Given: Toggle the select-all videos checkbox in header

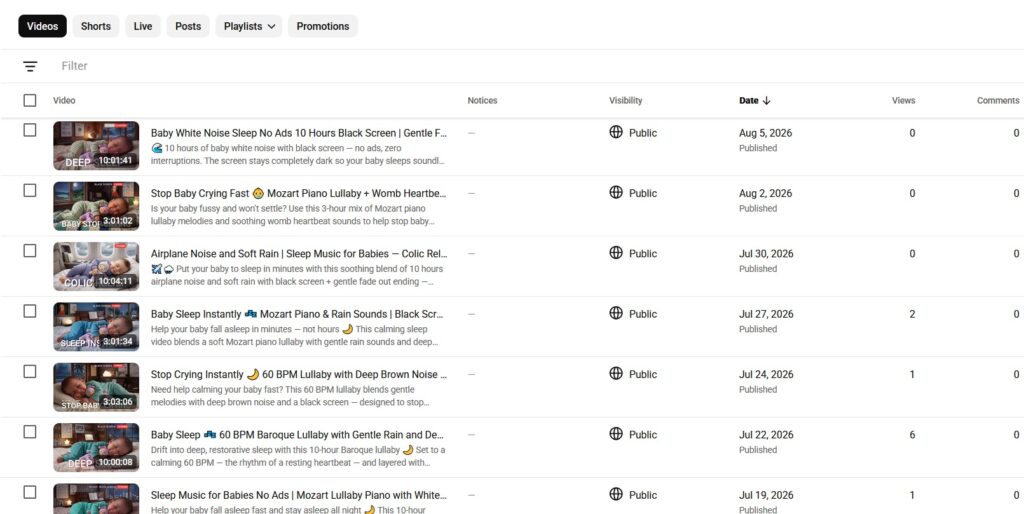Looking at the screenshot, I should pos(30,101).
